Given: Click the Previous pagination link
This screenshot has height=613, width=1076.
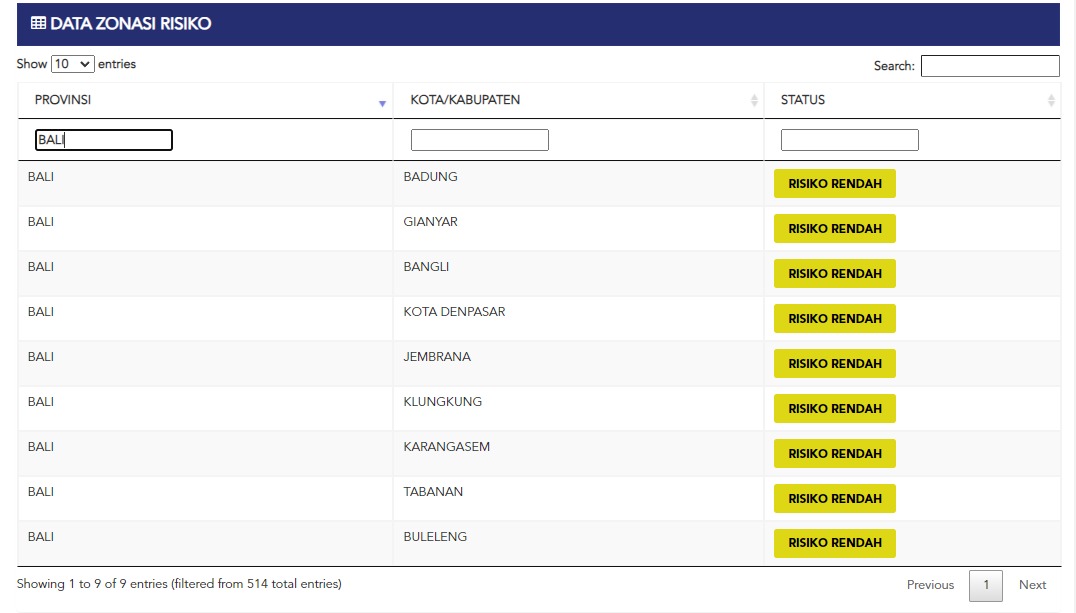Looking at the screenshot, I should point(930,585).
